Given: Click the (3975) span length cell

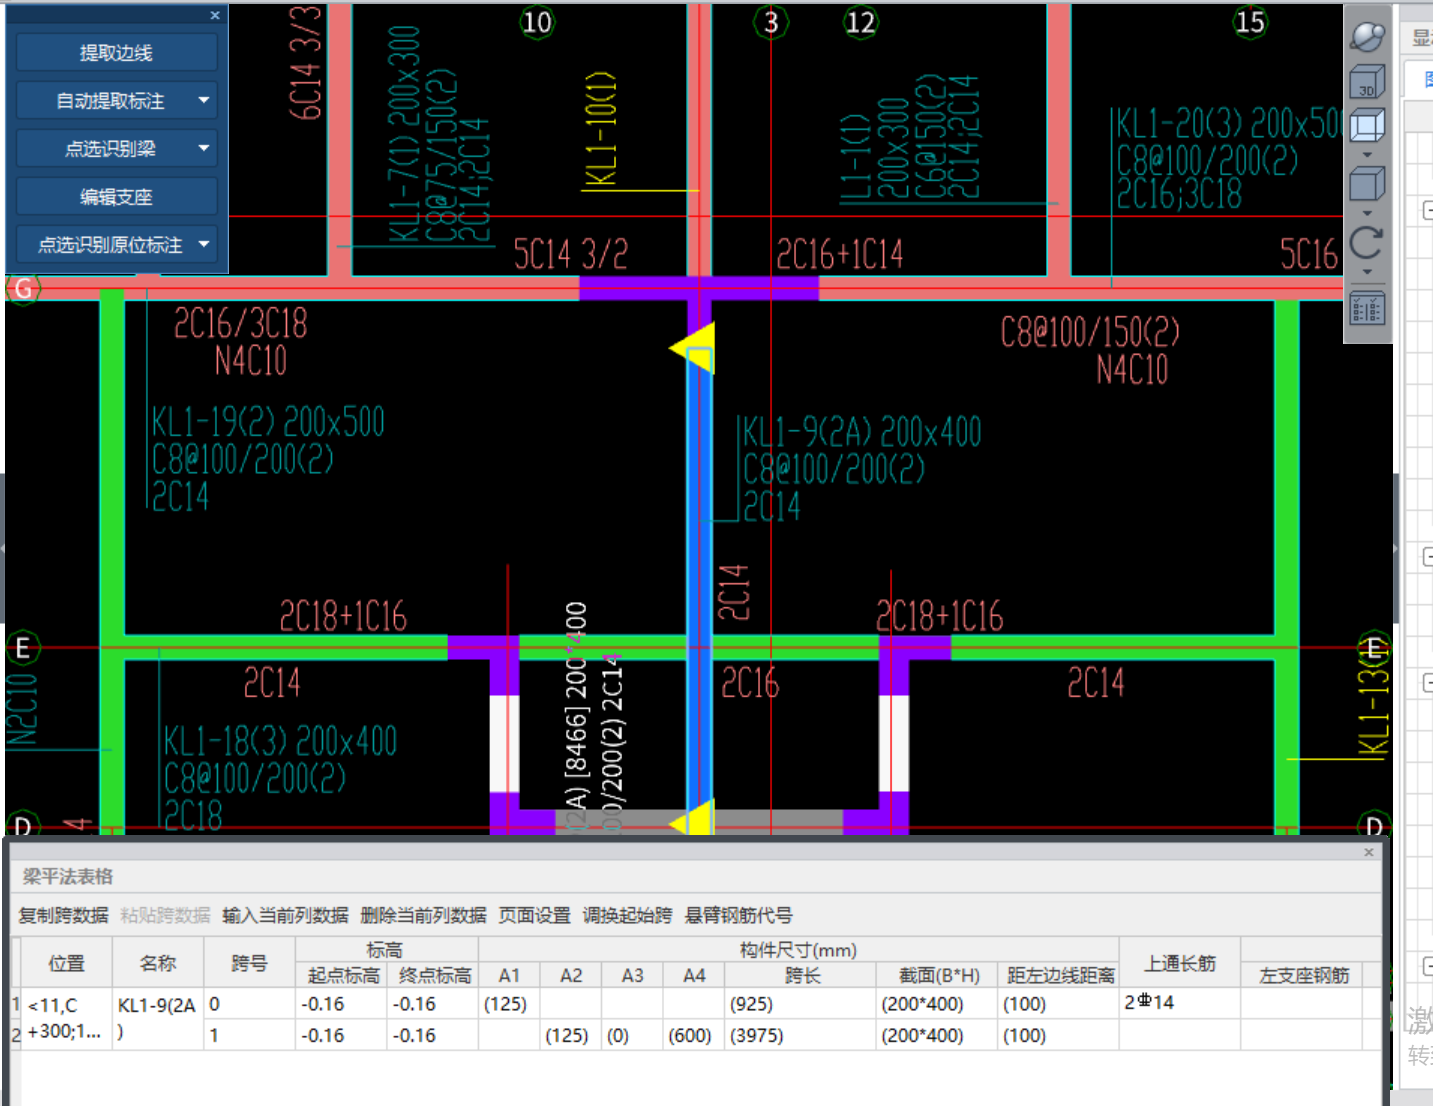Looking at the screenshot, I should [x=801, y=1035].
